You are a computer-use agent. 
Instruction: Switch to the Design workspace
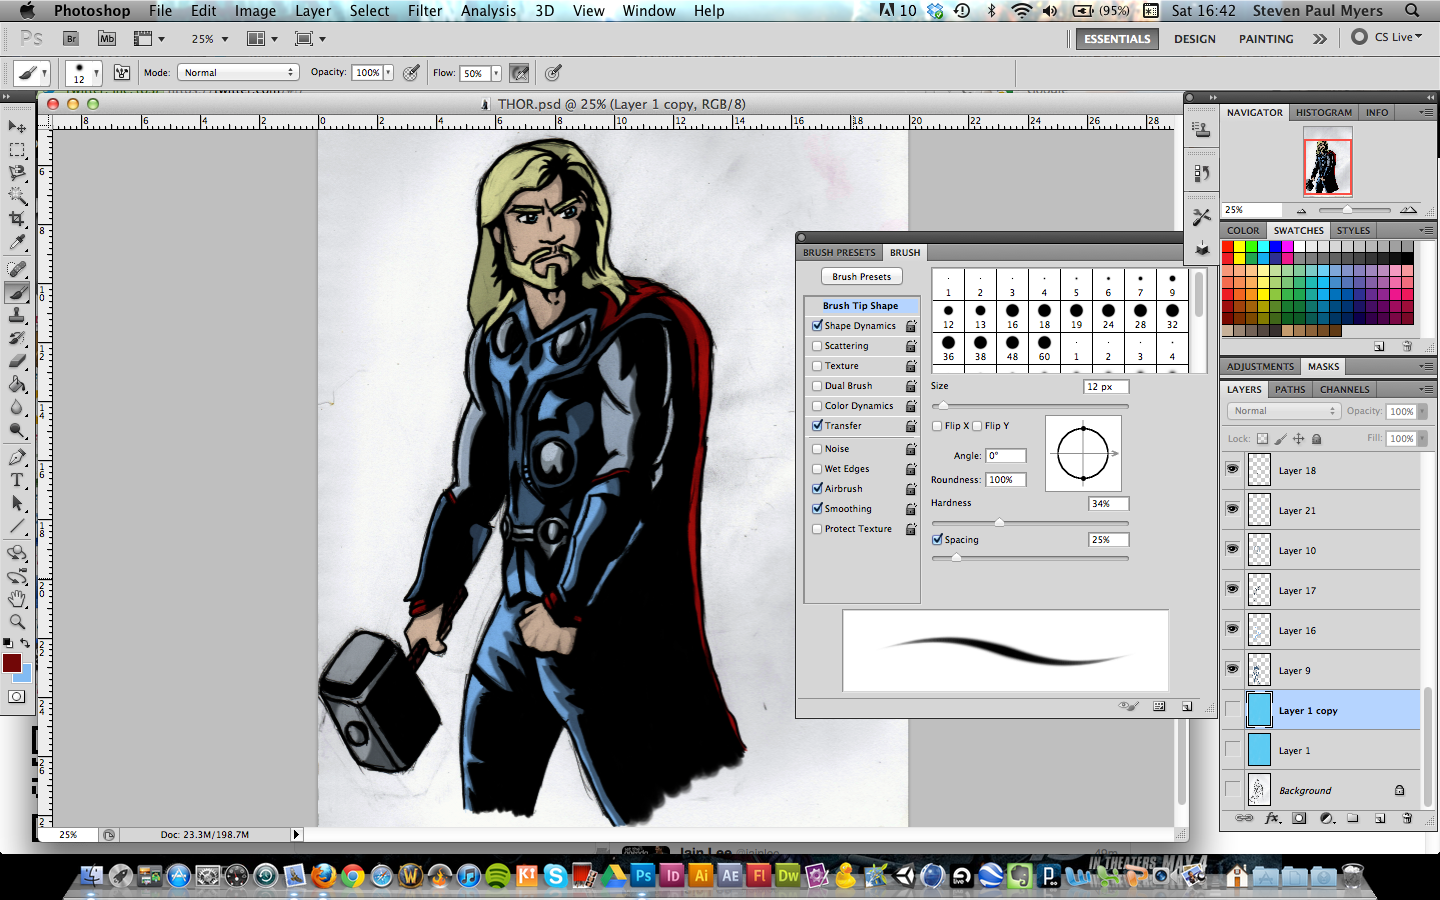pyautogui.click(x=1195, y=39)
